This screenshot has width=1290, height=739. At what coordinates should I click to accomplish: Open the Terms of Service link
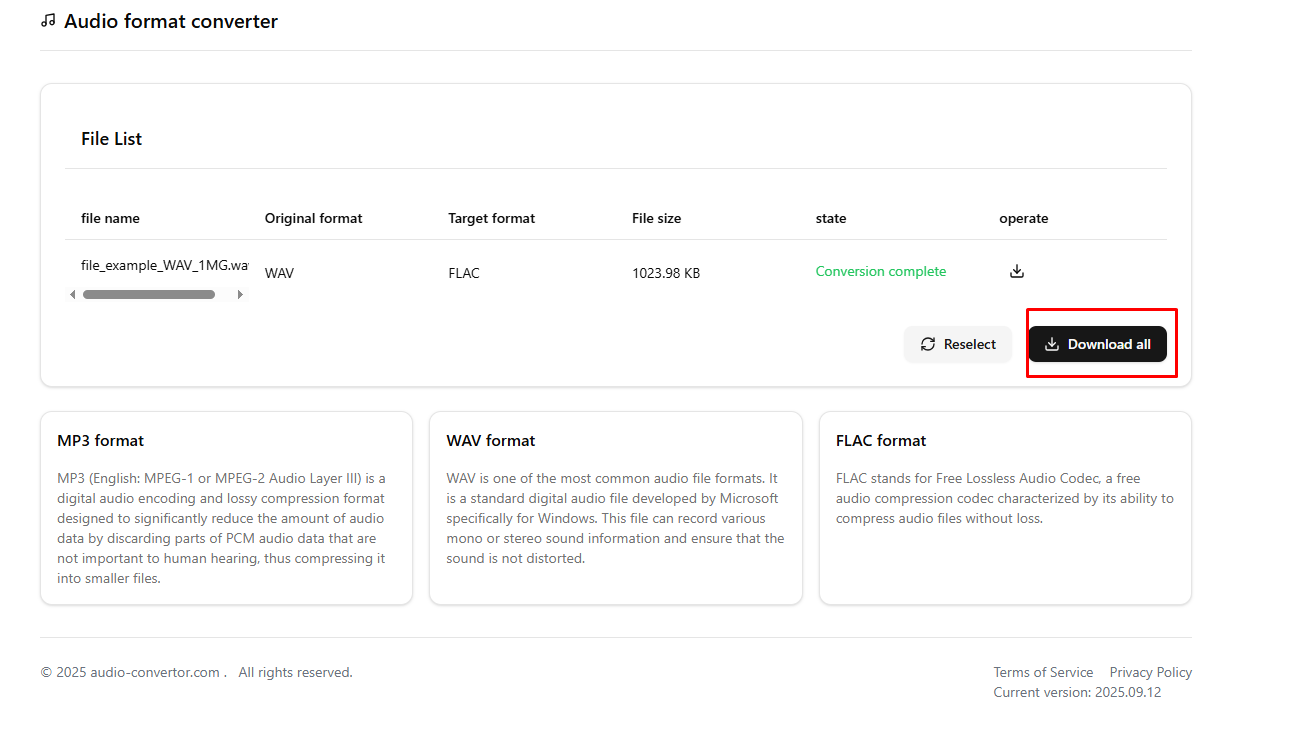(x=1043, y=672)
